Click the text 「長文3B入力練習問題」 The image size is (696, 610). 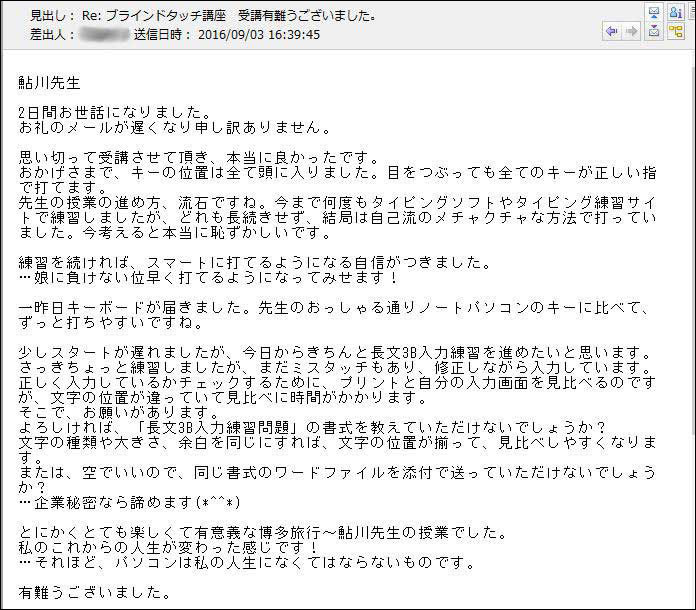(x=219, y=428)
